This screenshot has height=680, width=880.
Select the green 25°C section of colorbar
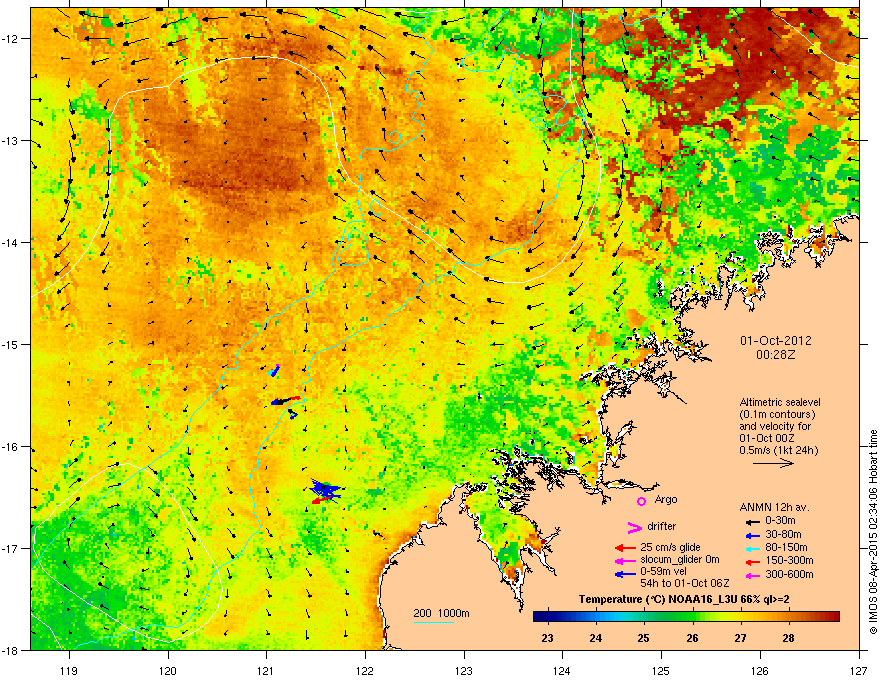(645, 617)
